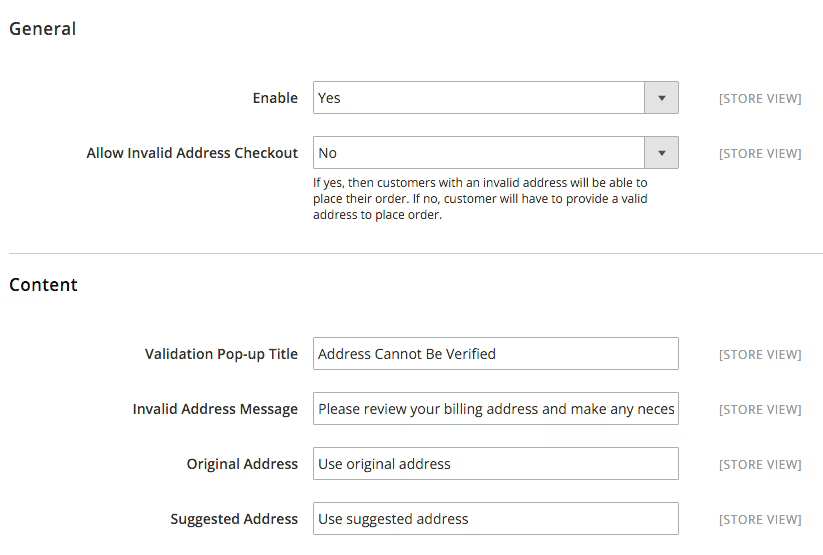Click the Suggested Address input field

(495, 519)
